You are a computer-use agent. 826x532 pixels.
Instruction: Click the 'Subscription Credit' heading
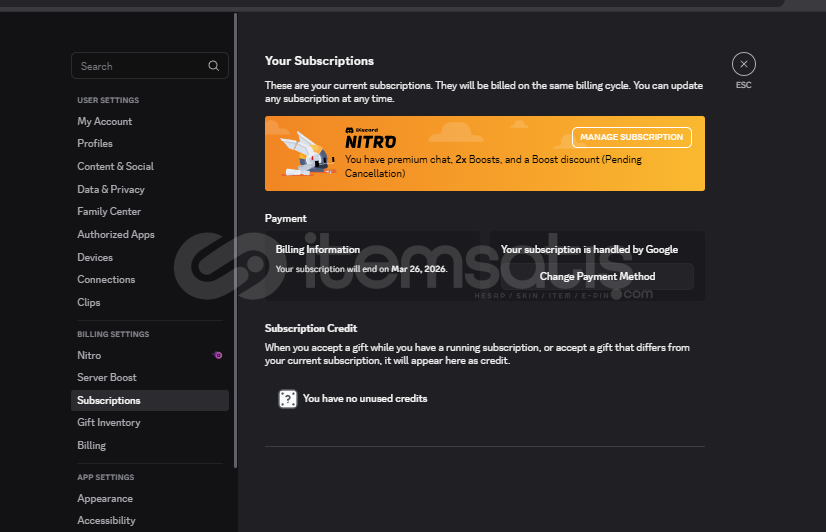coord(311,328)
